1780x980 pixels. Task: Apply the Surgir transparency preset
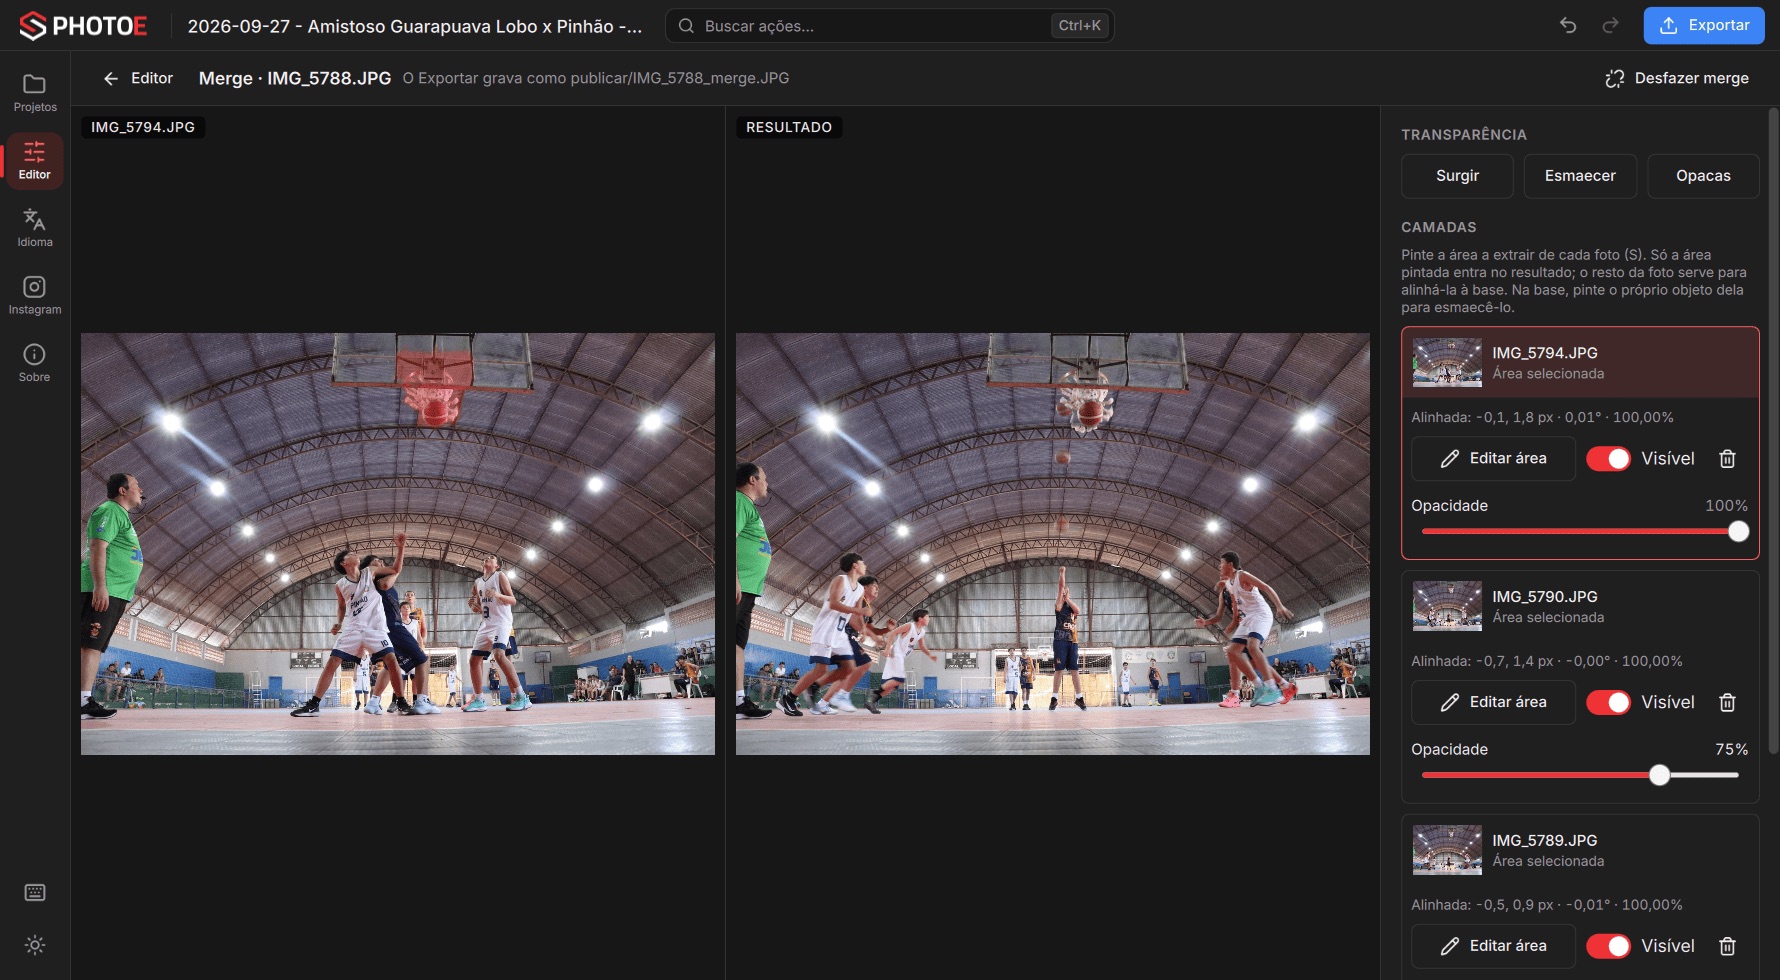tap(1457, 176)
